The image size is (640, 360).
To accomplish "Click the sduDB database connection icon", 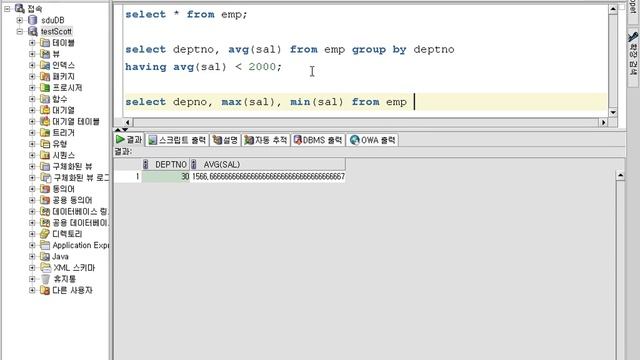I will coord(33,20).
